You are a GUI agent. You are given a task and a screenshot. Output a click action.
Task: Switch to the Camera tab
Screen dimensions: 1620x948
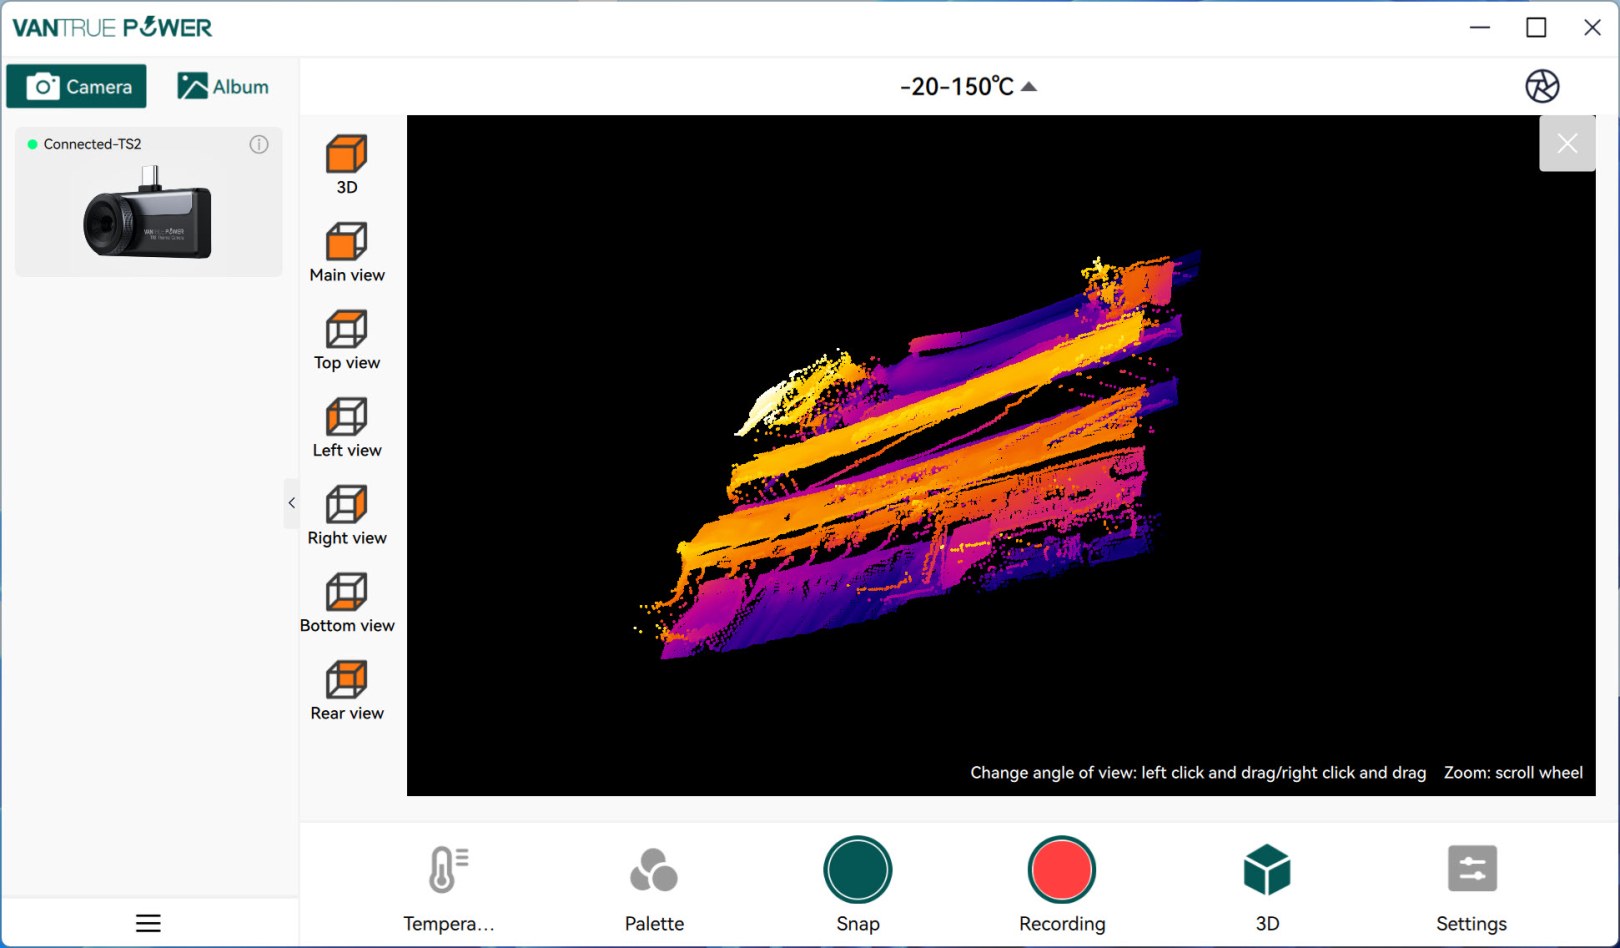[x=77, y=86]
